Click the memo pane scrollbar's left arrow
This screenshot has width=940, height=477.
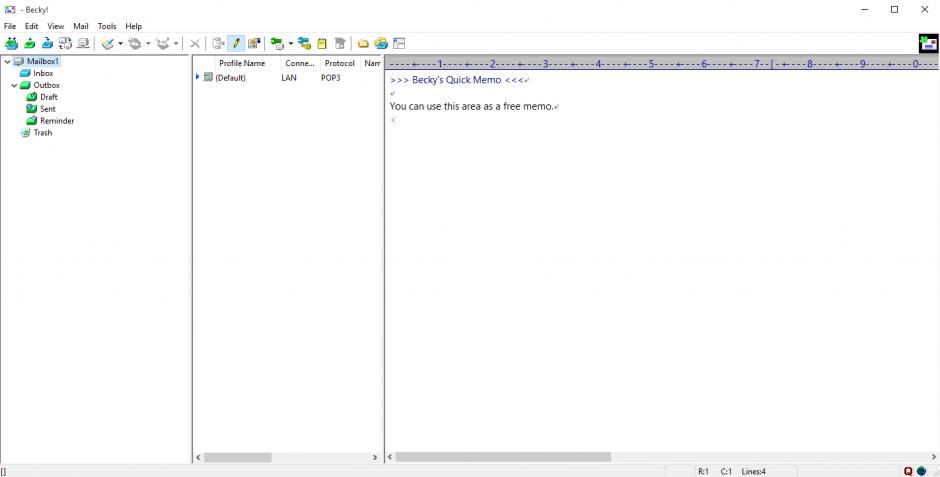point(390,457)
